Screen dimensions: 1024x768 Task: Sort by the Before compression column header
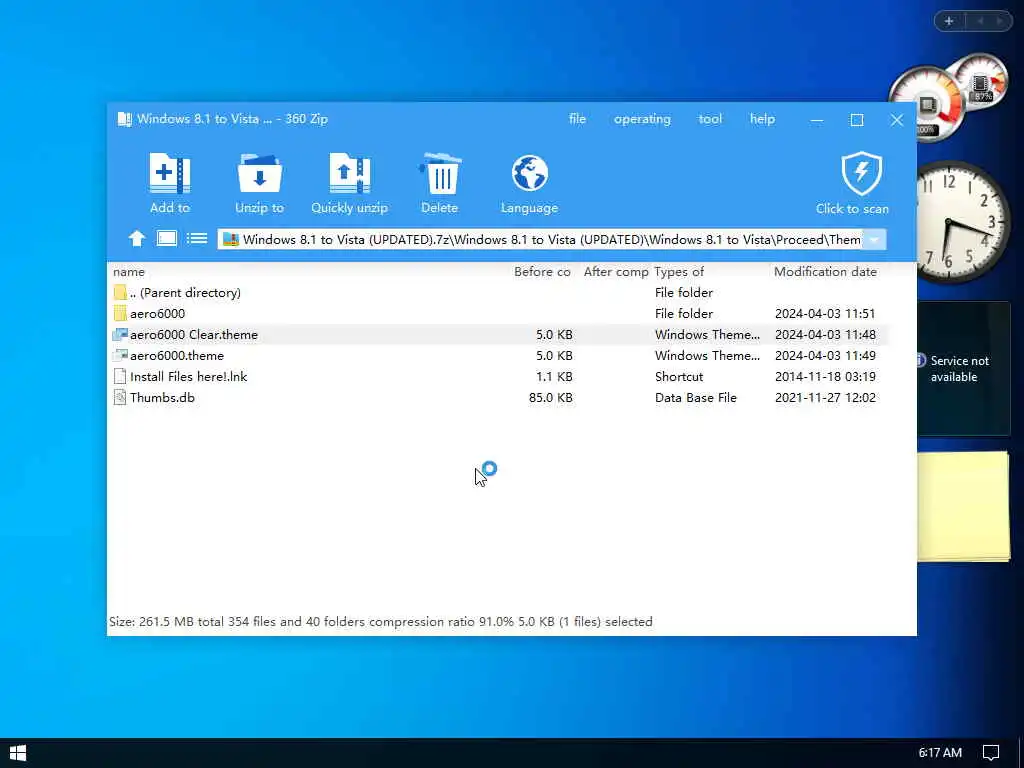pos(542,272)
